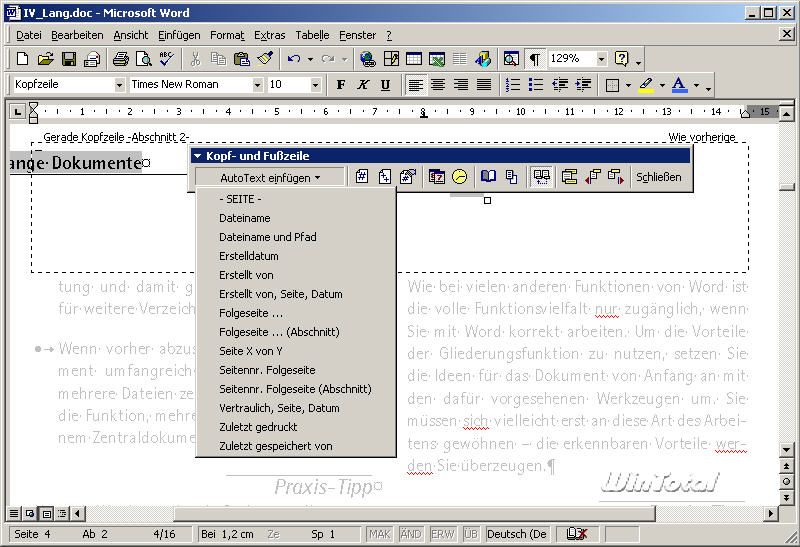Undo the last action
This screenshot has width=800, height=547.
coord(294,59)
